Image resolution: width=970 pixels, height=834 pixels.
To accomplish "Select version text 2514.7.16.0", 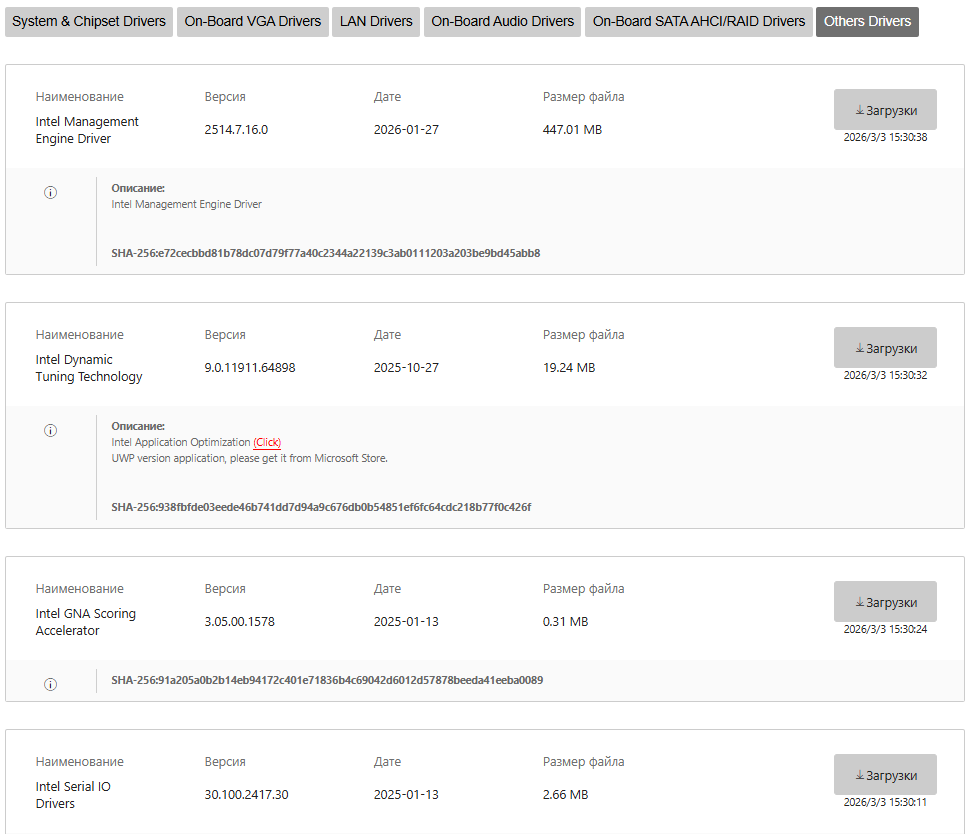I will 236,130.
